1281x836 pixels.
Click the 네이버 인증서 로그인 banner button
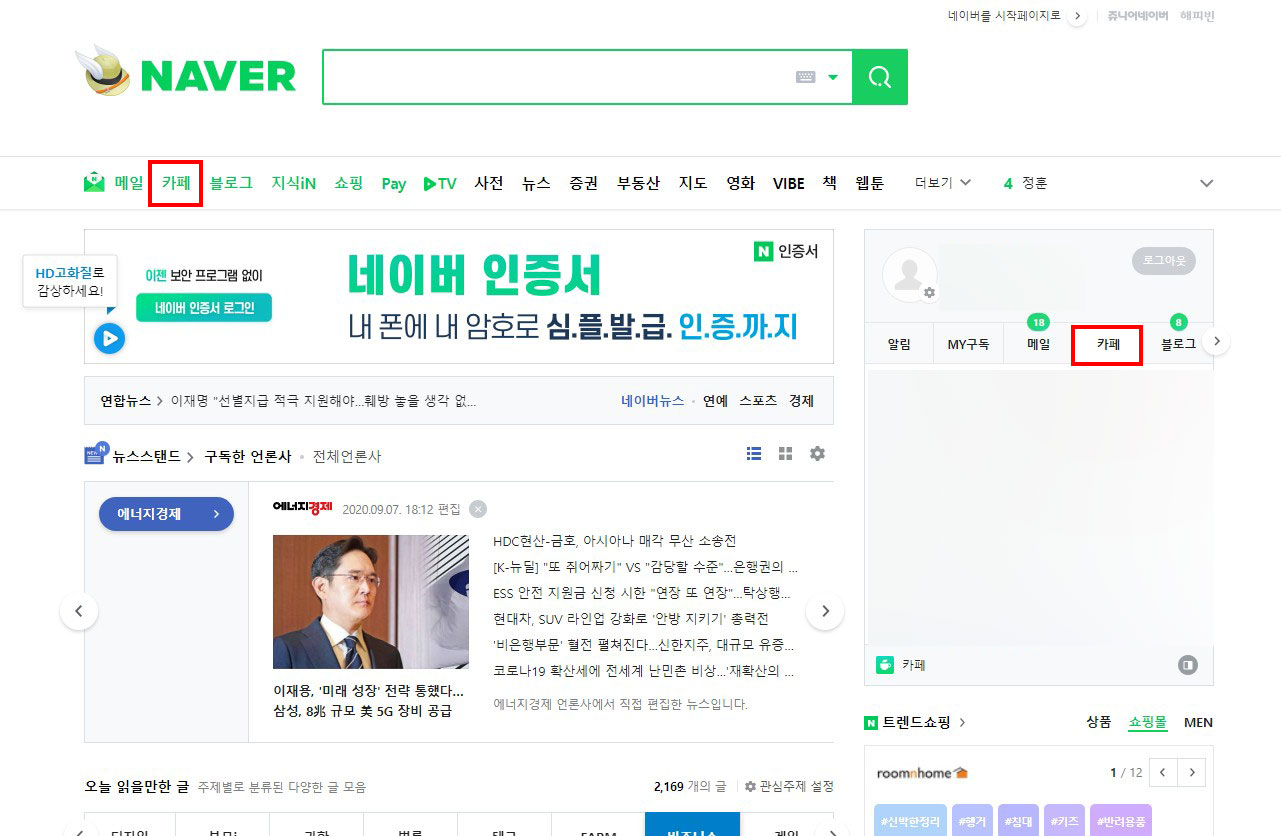pyautogui.click(x=204, y=308)
